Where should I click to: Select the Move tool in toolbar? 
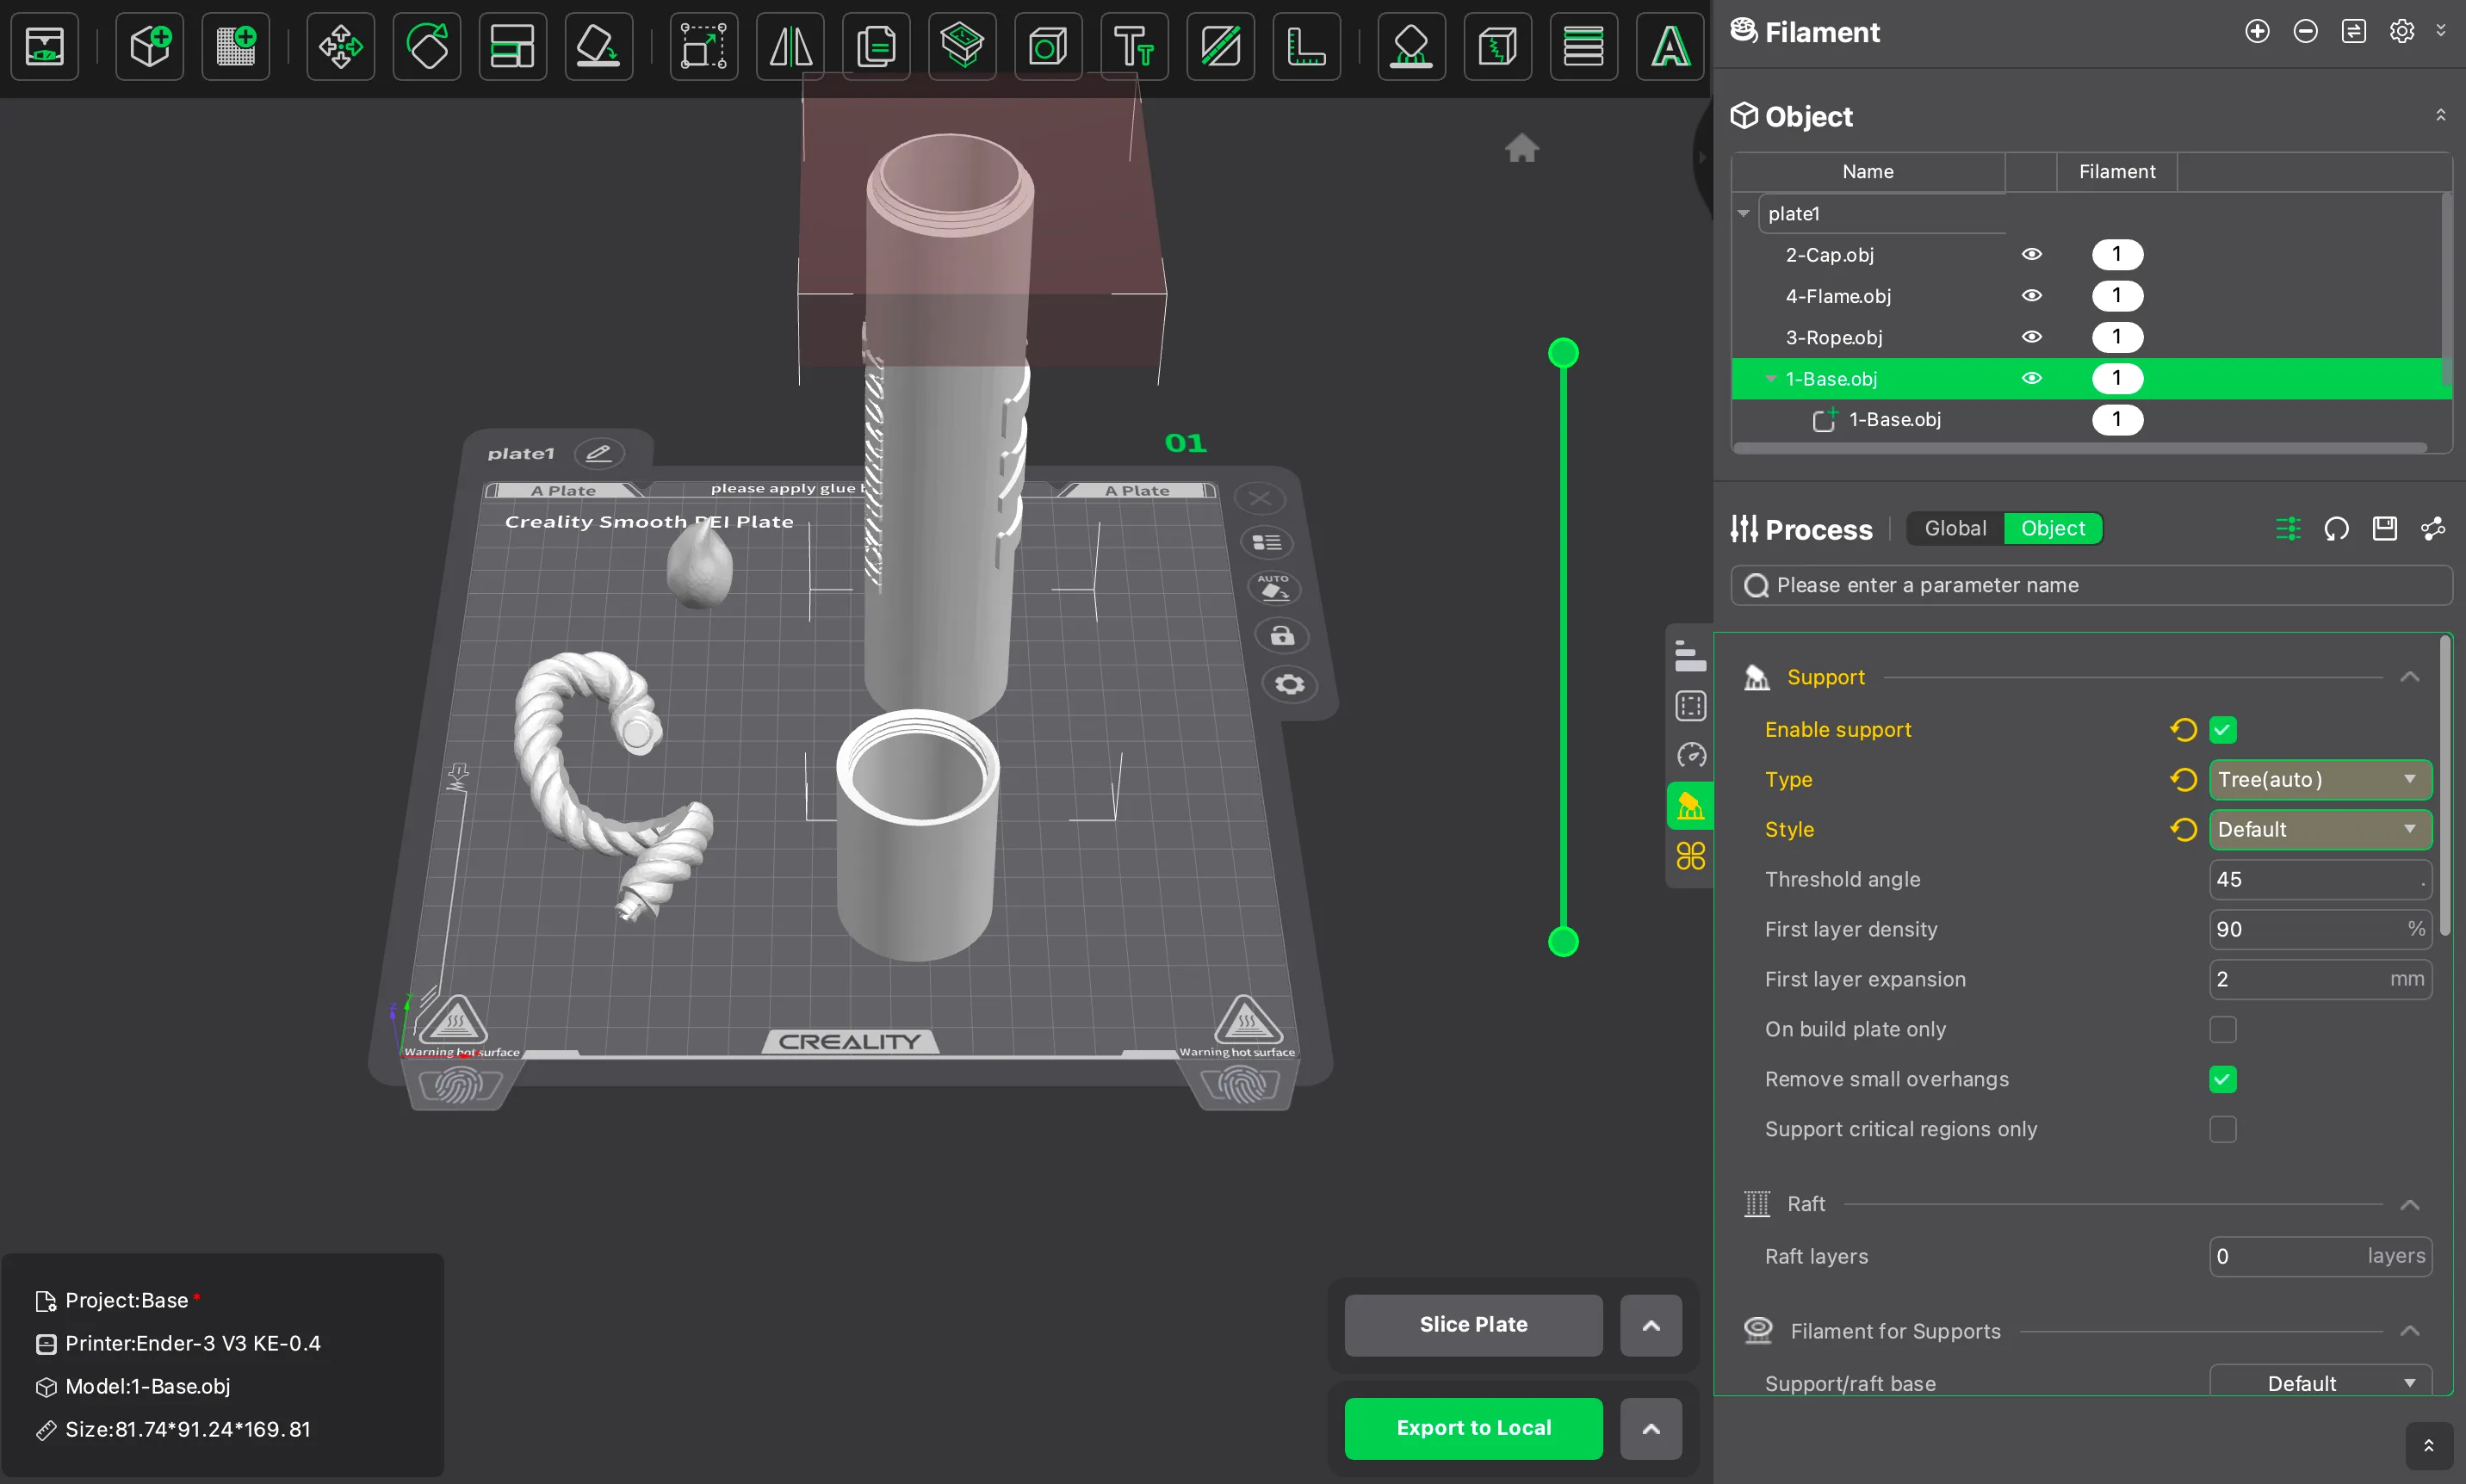[340, 46]
